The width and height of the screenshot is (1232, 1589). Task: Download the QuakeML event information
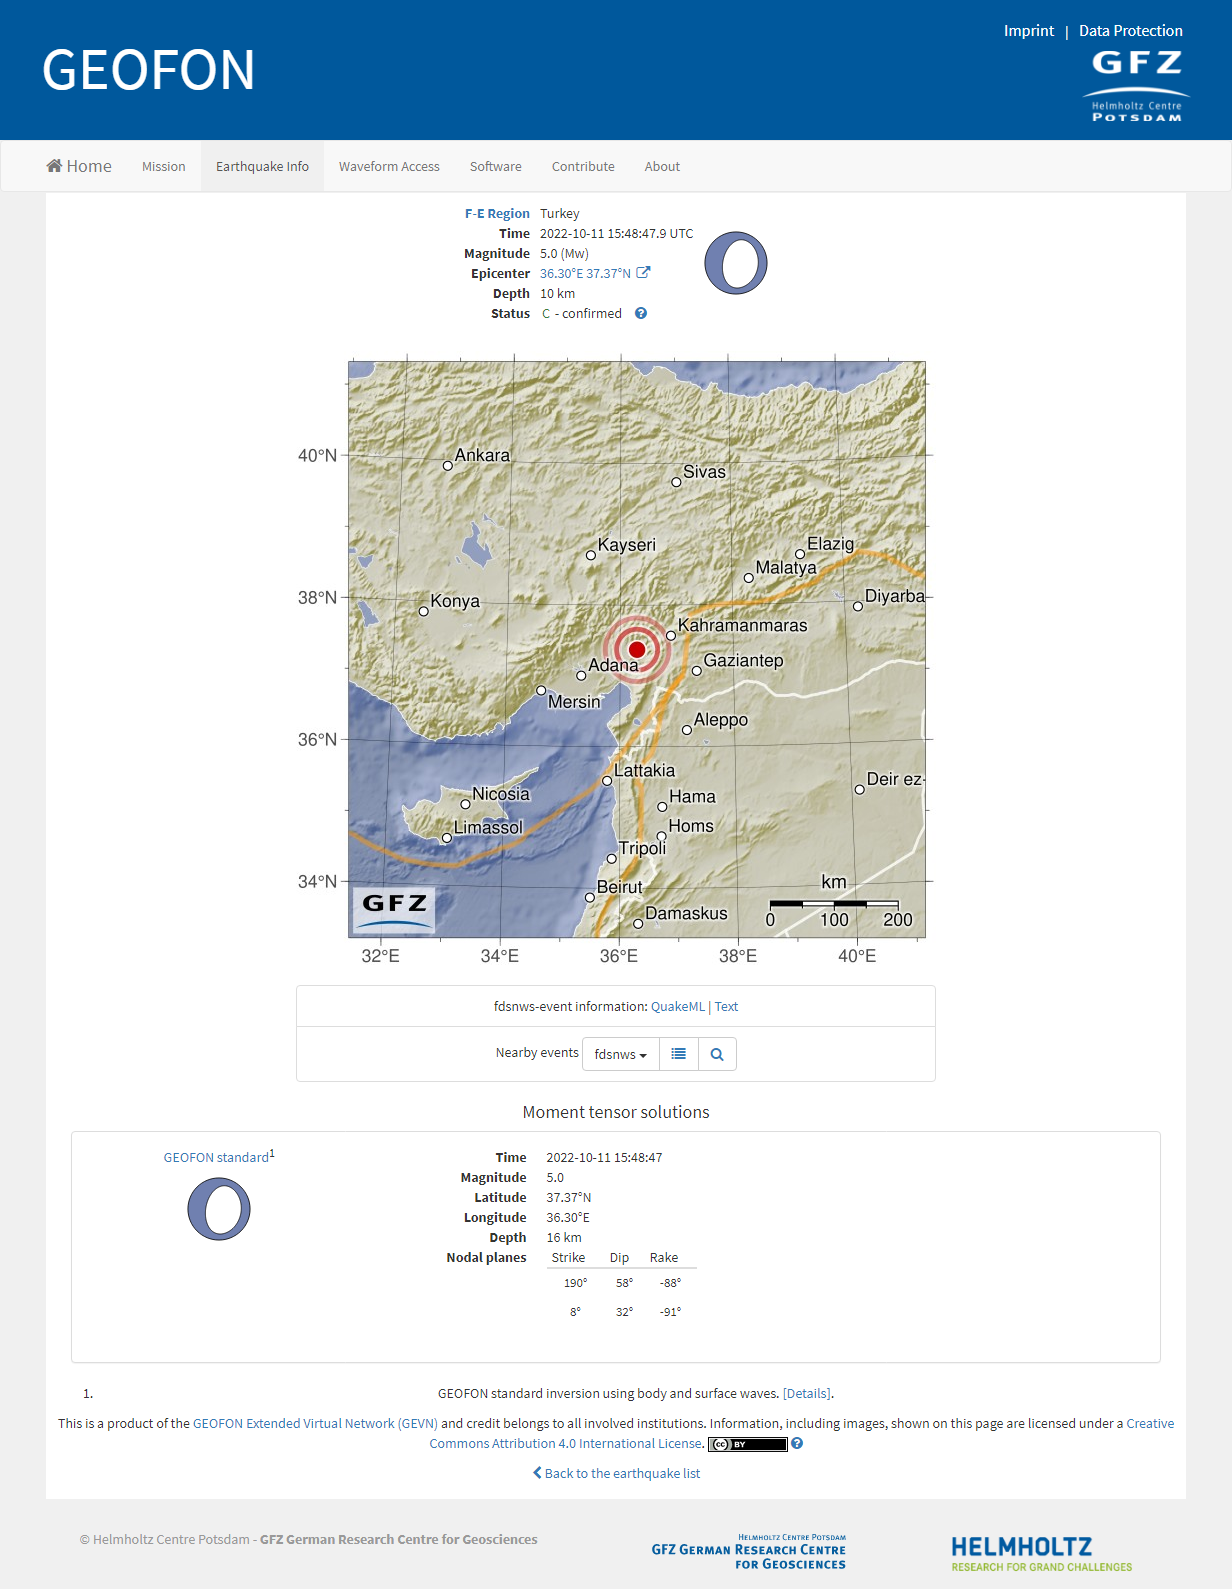(x=678, y=1007)
